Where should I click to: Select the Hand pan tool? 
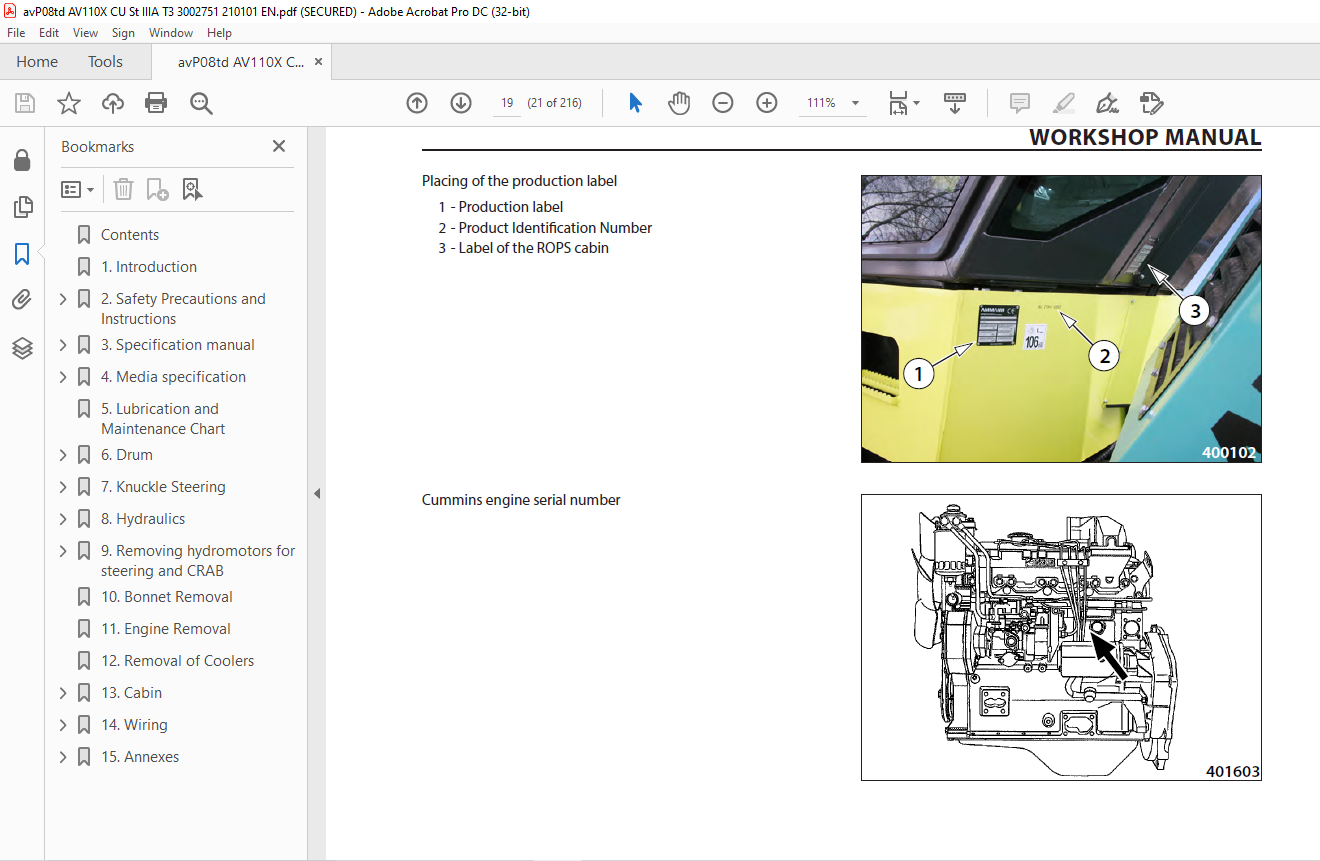tap(679, 103)
